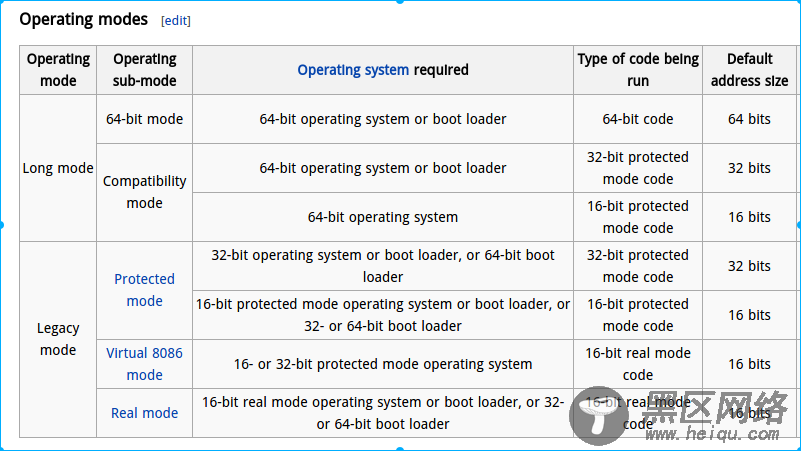
Task: Click the 16-bit real mode code cell
Action: 638,364
